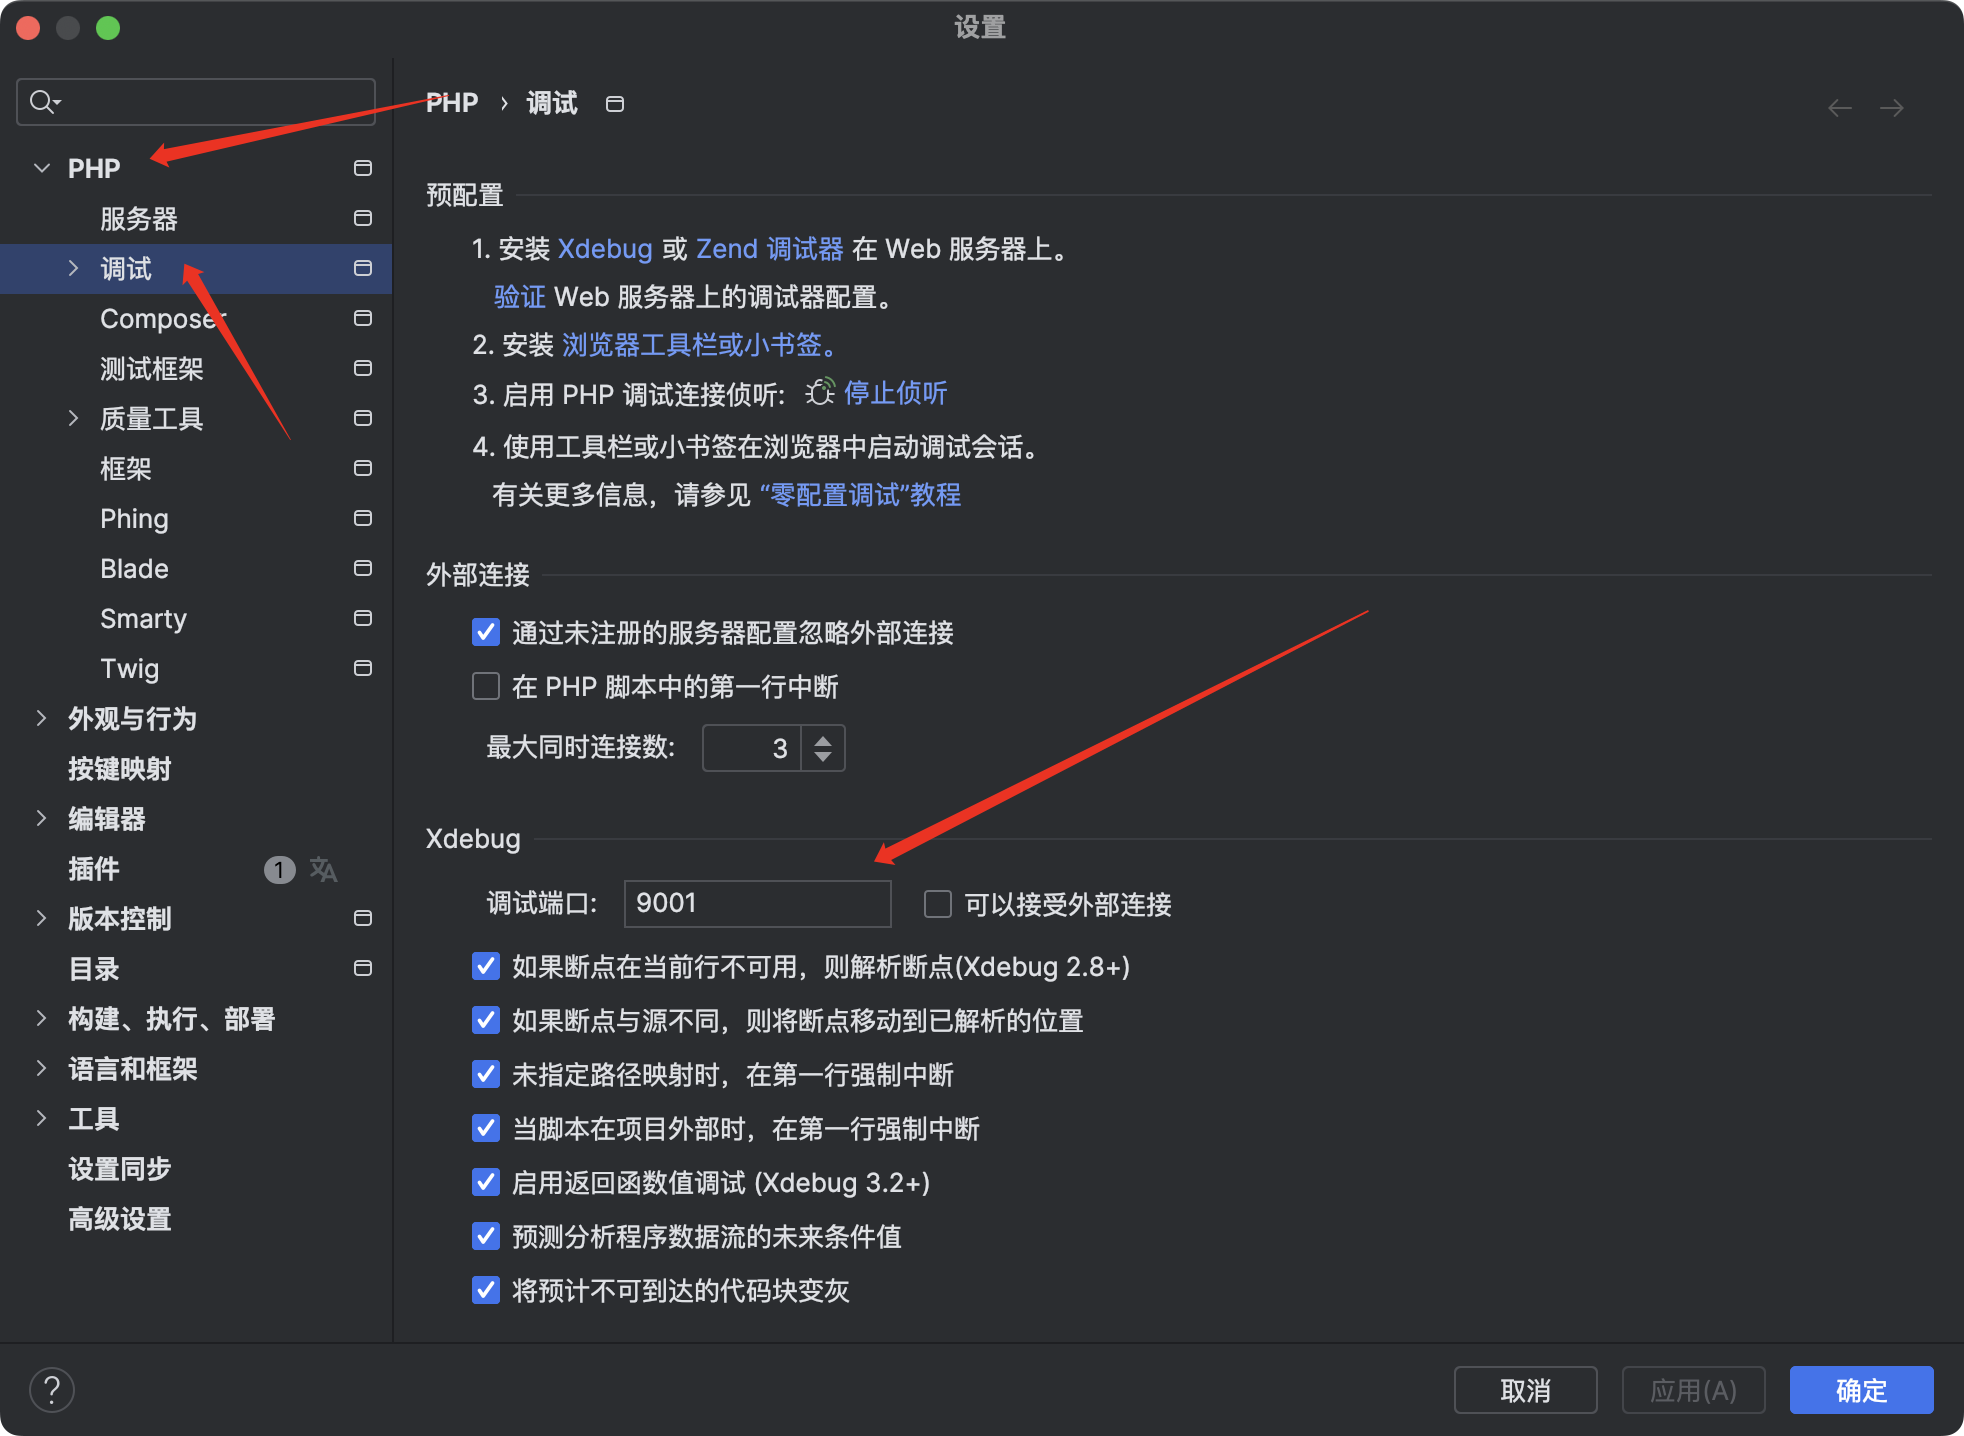Toggle 可以接受外部连接 checkbox
The image size is (1964, 1436).
point(938,904)
